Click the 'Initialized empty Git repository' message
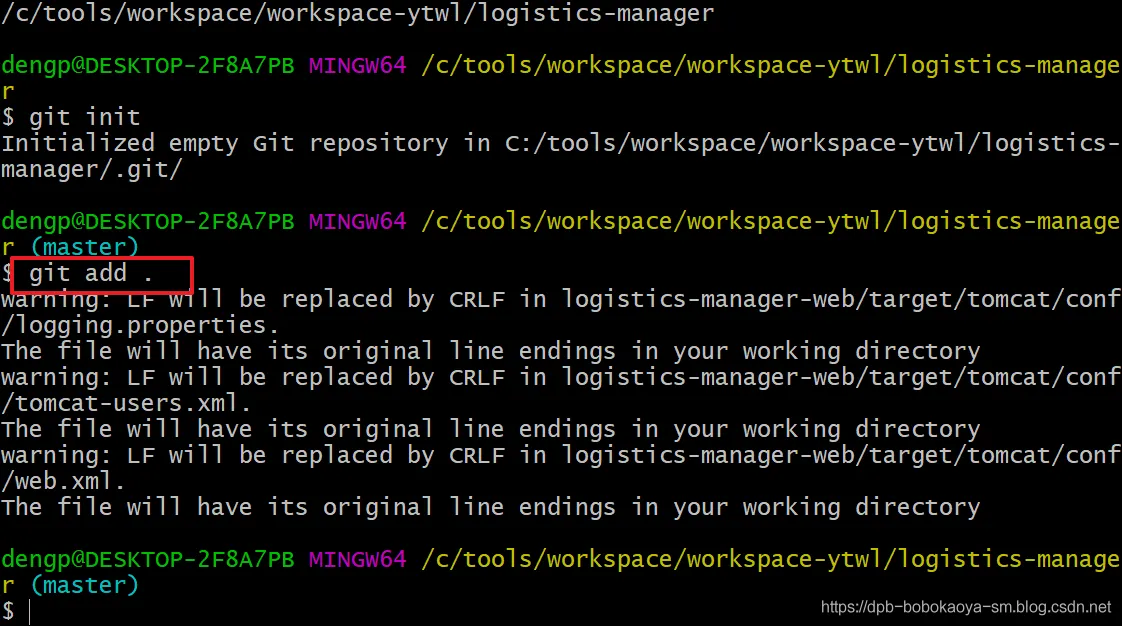 pos(225,143)
